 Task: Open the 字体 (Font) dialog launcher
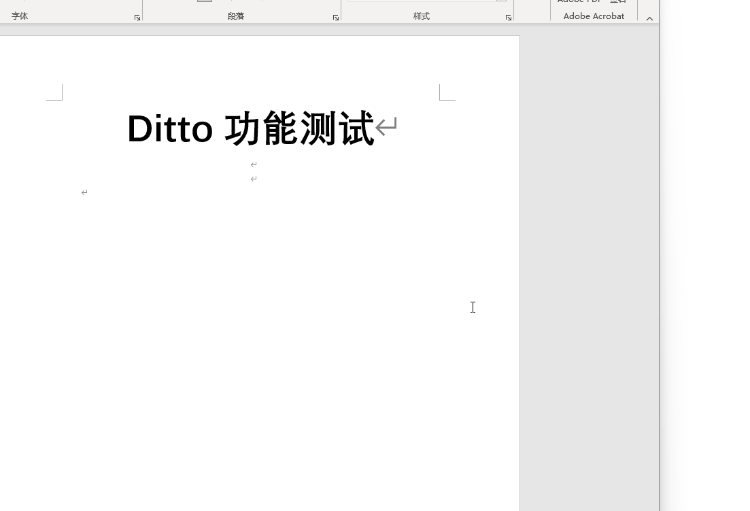[x=137, y=18]
